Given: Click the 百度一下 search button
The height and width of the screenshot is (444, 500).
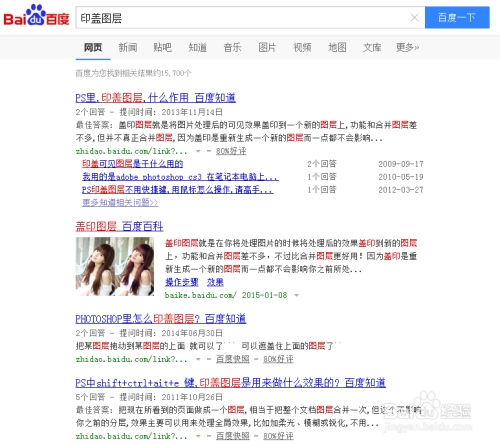Looking at the screenshot, I should click(457, 17).
